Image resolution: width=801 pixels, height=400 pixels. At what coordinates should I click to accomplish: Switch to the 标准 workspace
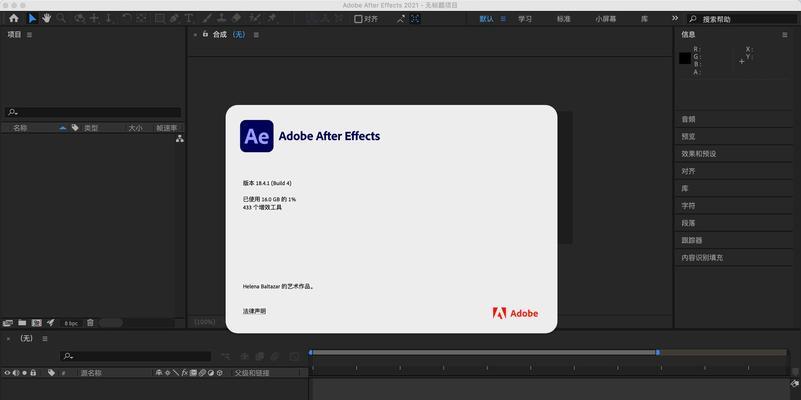(563, 19)
